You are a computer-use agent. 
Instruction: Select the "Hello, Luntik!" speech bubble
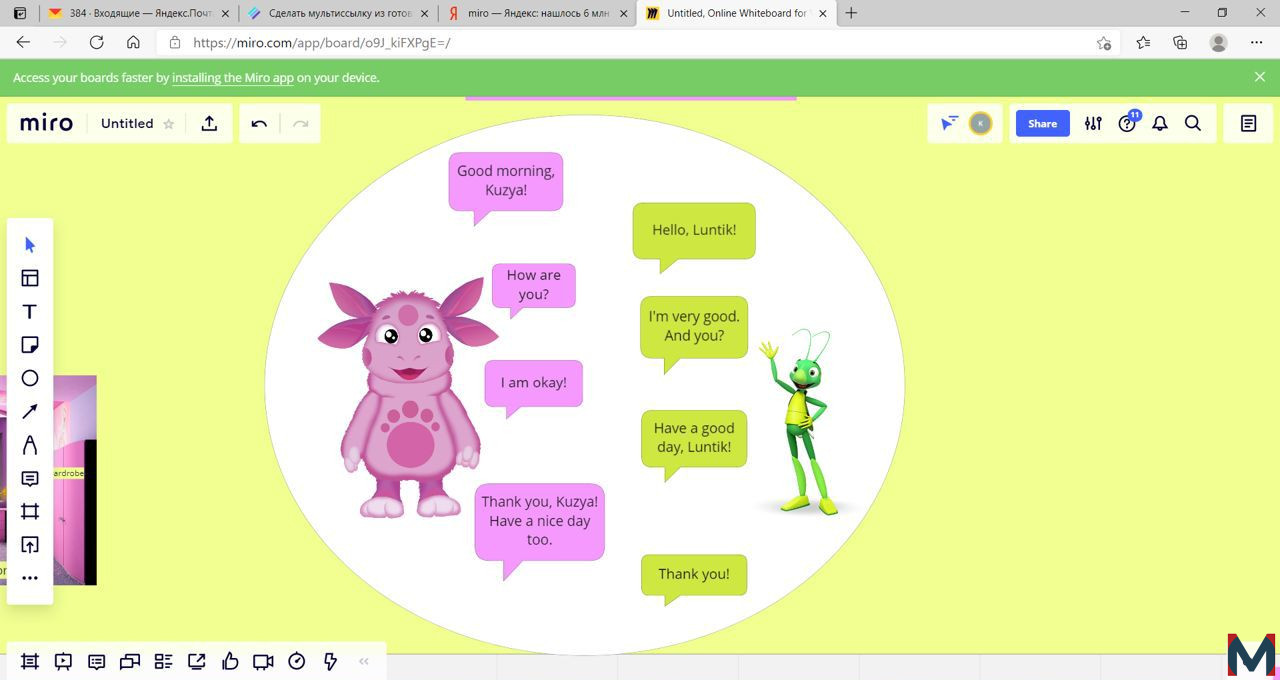point(694,231)
